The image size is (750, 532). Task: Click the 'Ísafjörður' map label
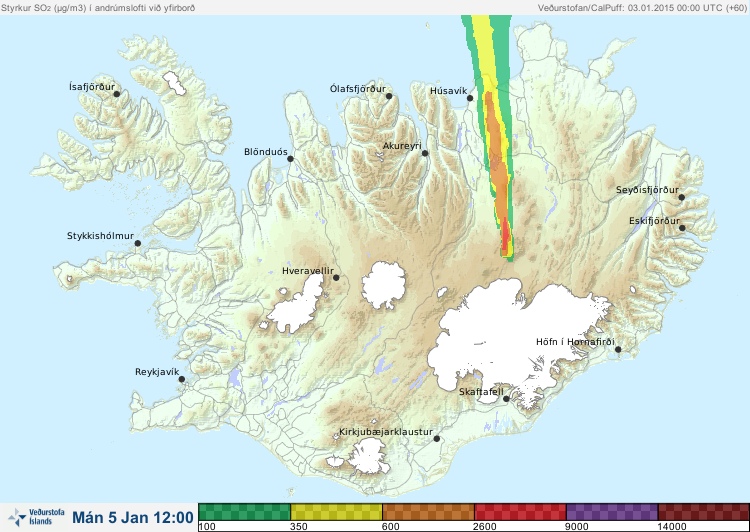[92, 87]
